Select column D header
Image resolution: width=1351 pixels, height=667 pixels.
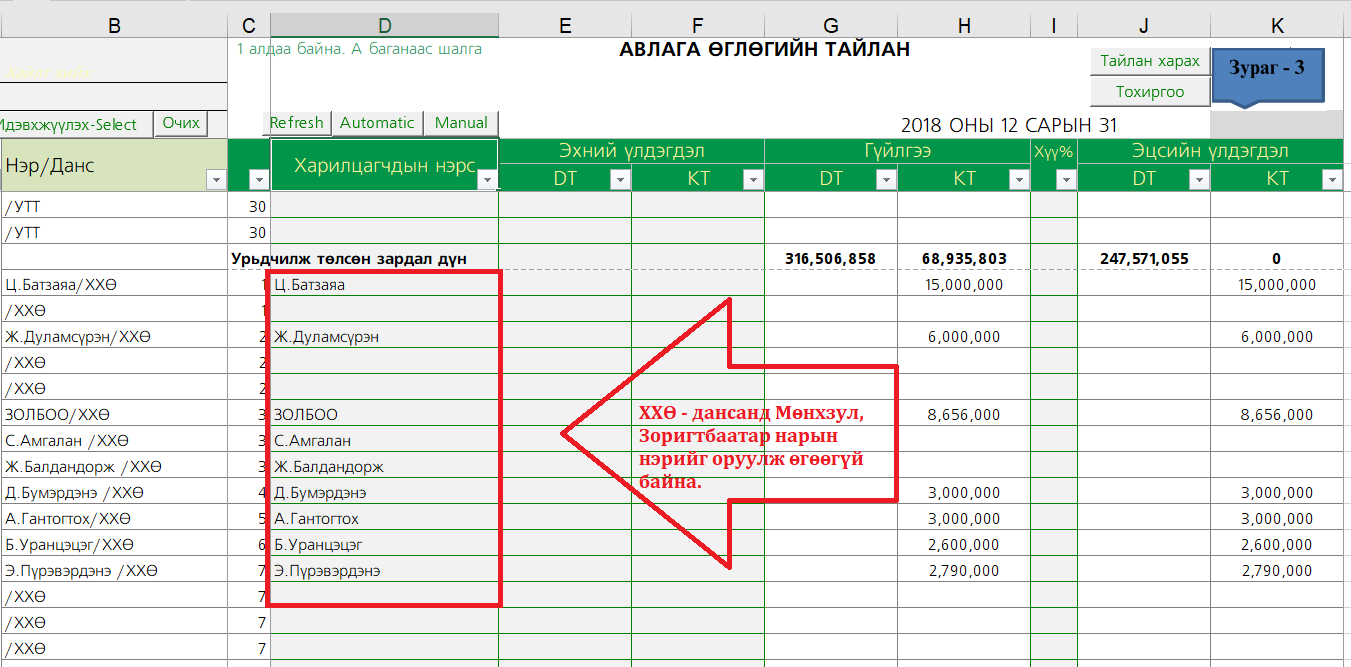pos(384,26)
